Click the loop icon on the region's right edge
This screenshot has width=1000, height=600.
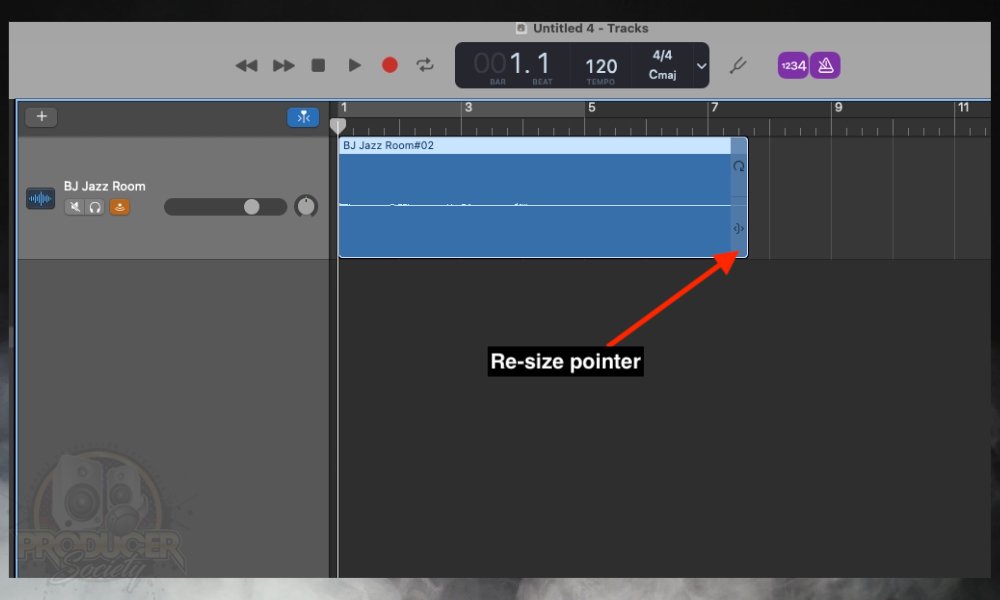pyautogui.click(x=739, y=166)
